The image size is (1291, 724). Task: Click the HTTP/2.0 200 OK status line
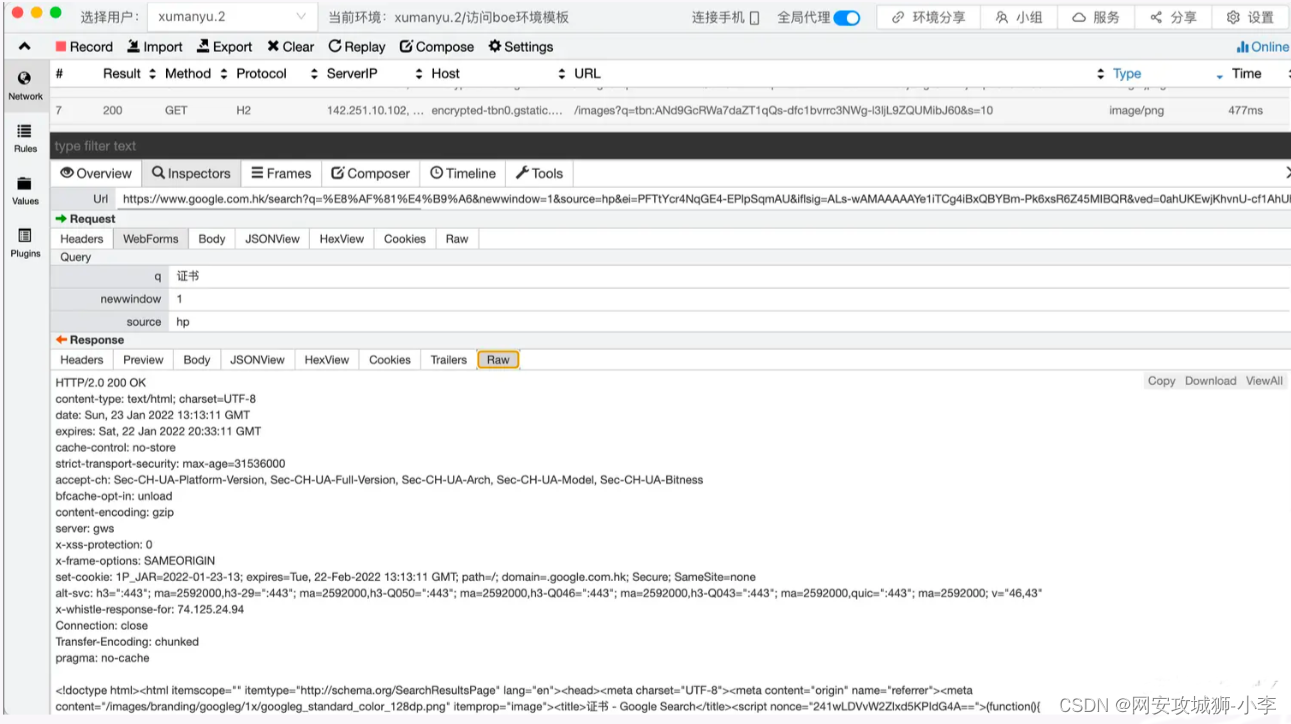(101, 383)
